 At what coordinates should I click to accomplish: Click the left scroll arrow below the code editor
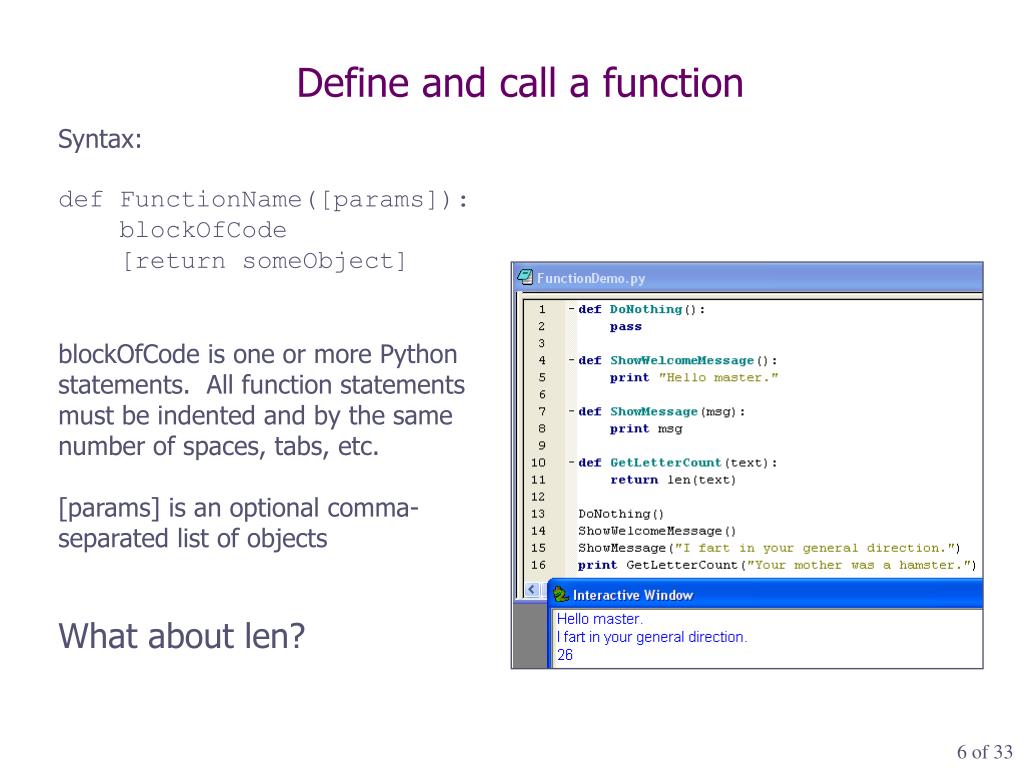click(532, 590)
